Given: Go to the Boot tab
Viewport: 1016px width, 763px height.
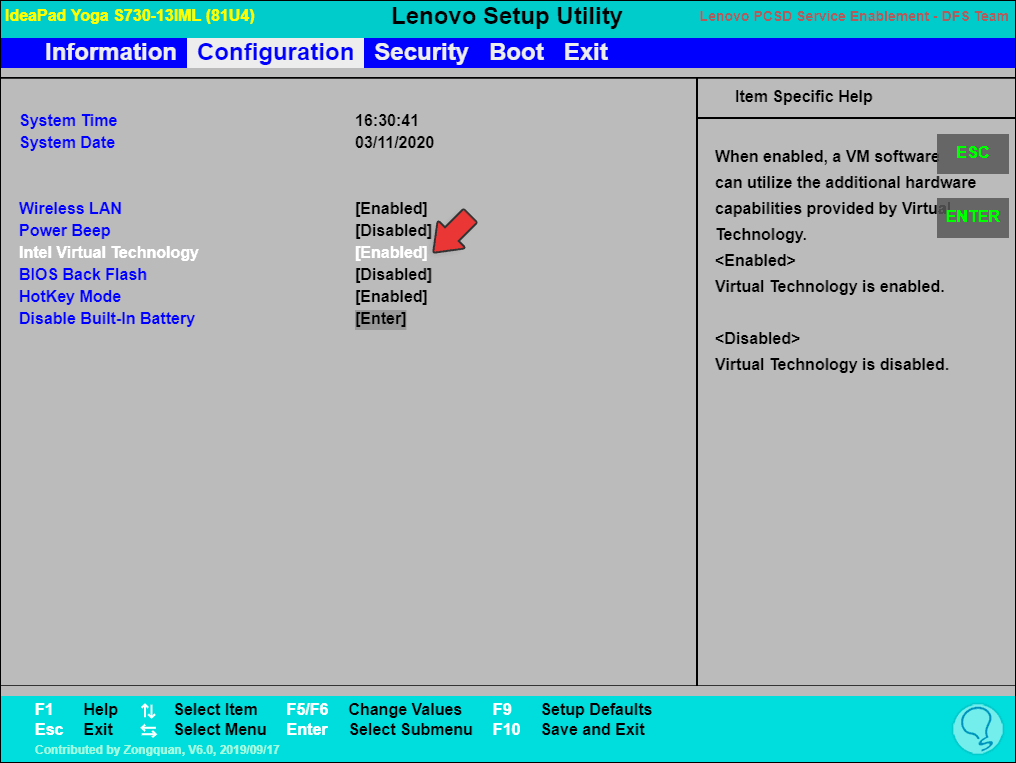Looking at the screenshot, I should coord(516,52).
